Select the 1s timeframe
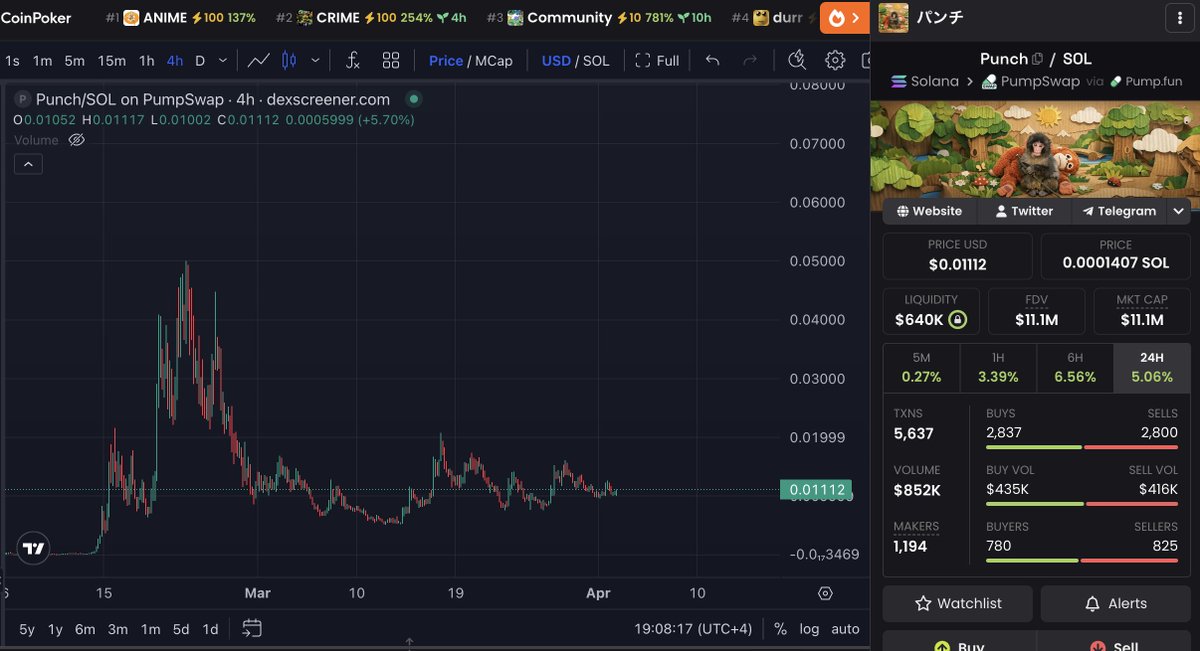The height and width of the screenshot is (651, 1200). tap(13, 61)
